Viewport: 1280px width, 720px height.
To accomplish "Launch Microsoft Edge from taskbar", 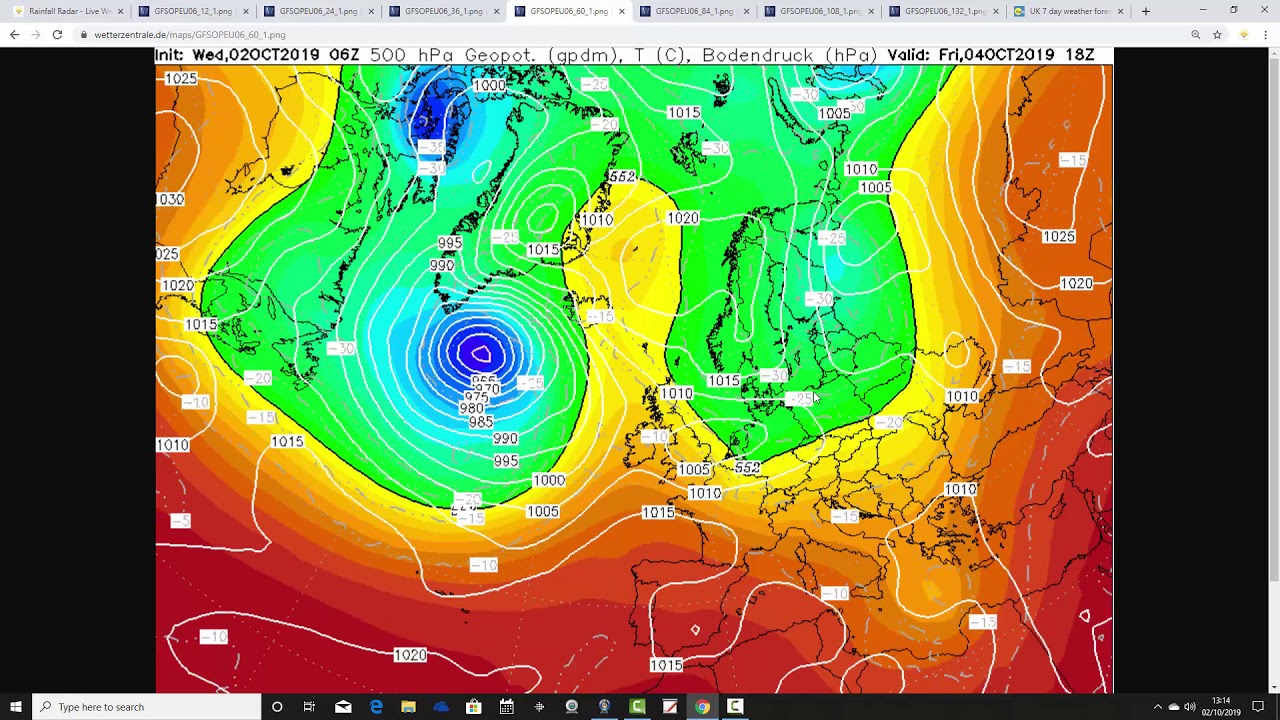I will (x=376, y=707).
